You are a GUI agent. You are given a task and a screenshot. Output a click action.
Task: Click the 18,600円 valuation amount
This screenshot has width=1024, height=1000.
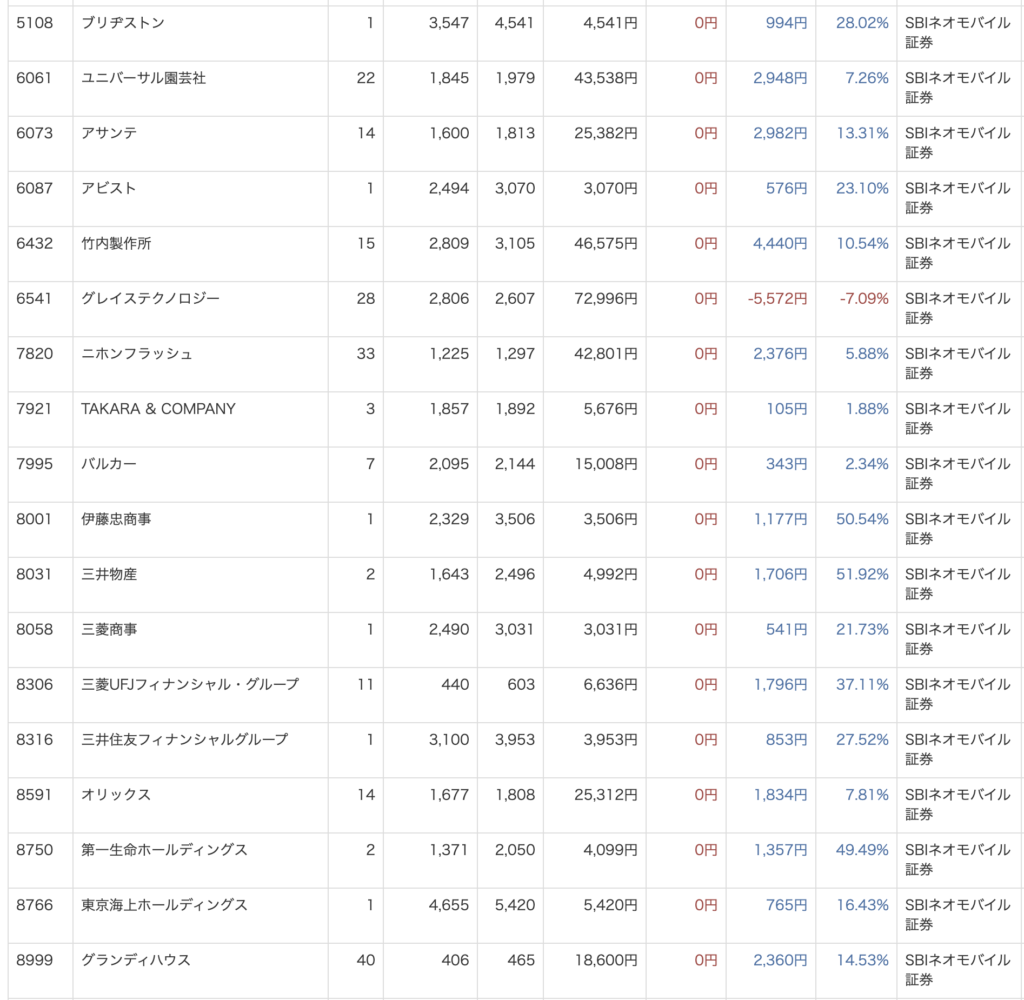[605, 961]
